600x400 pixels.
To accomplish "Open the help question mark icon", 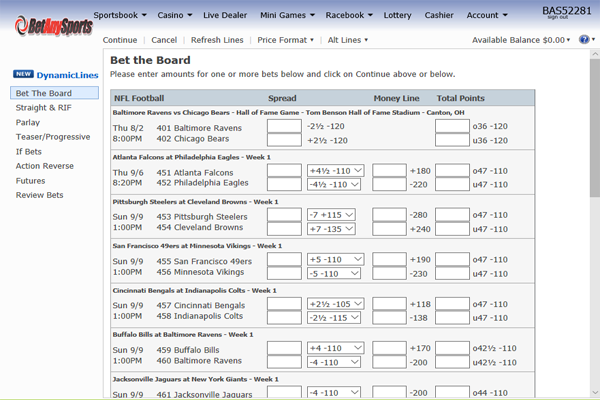I will coord(584,39).
